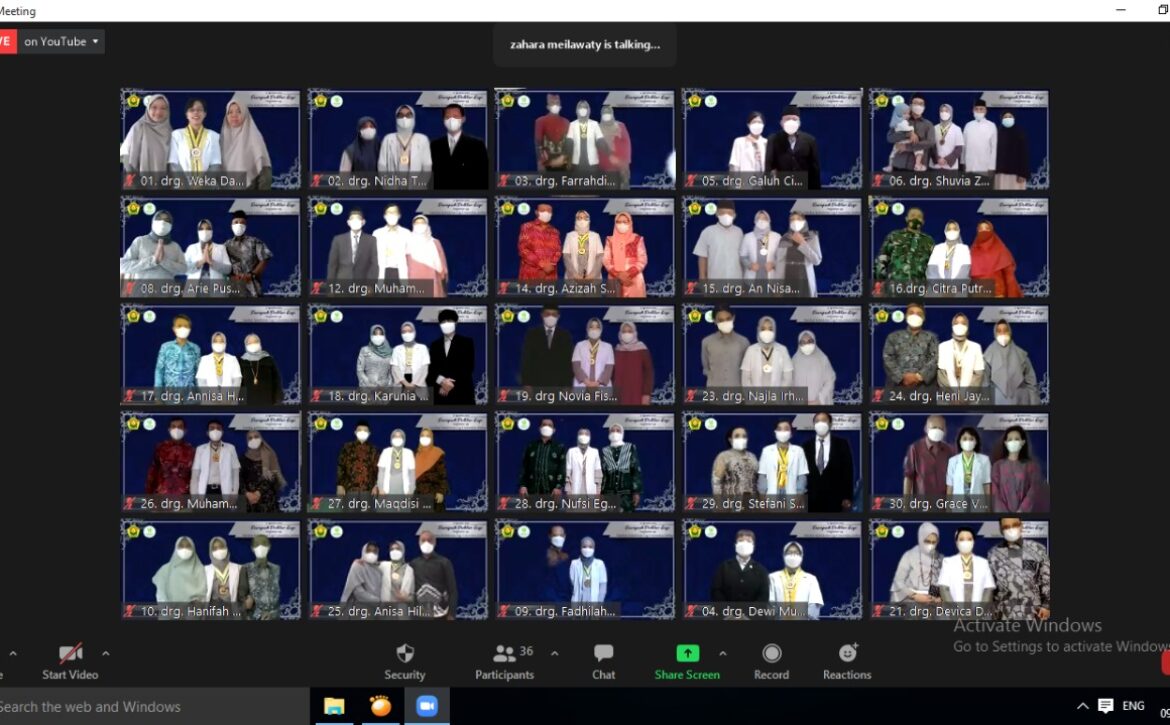1170x725 pixels.
Task: Expand the Share Screen options arrow
Action: [x=723, y=653]
